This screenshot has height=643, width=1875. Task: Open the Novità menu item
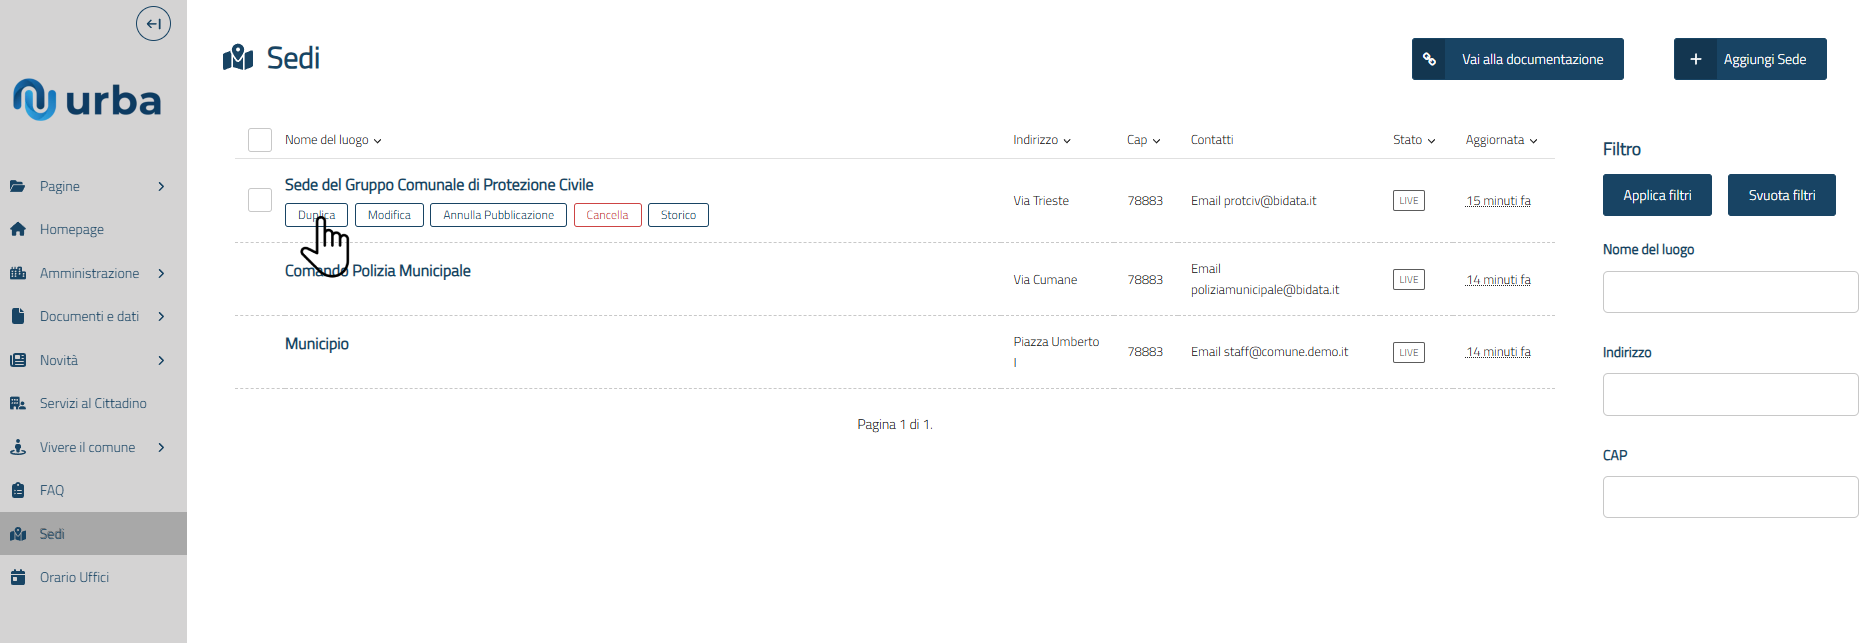59,360
